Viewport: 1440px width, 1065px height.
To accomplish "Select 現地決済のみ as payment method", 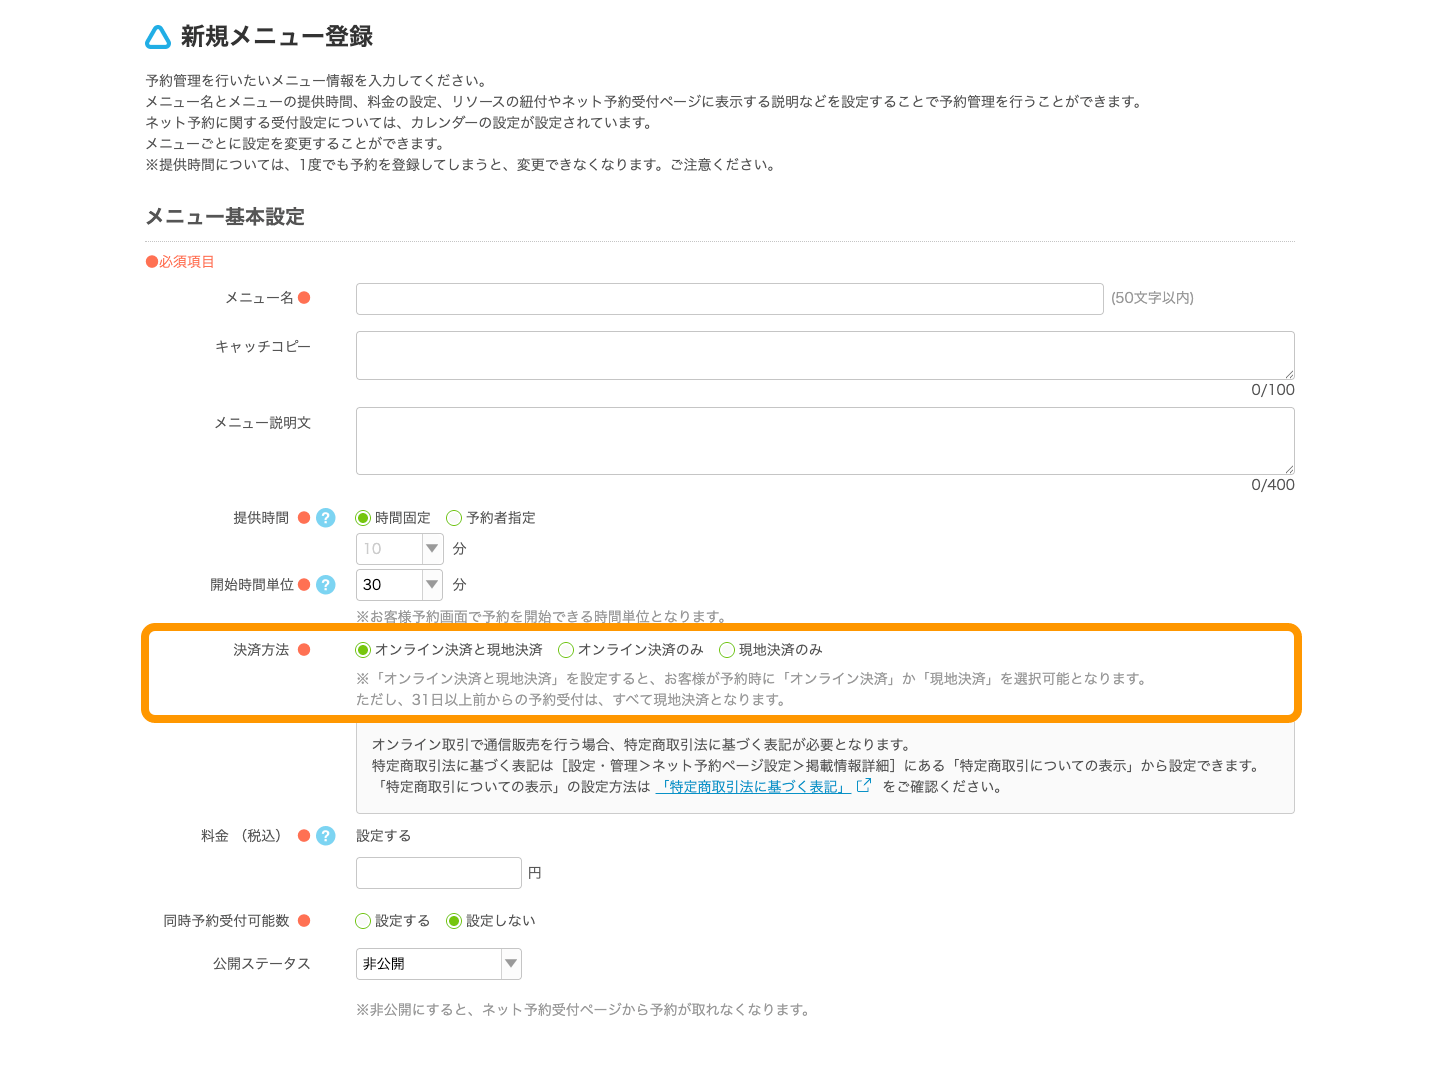I will pos(727,650).
